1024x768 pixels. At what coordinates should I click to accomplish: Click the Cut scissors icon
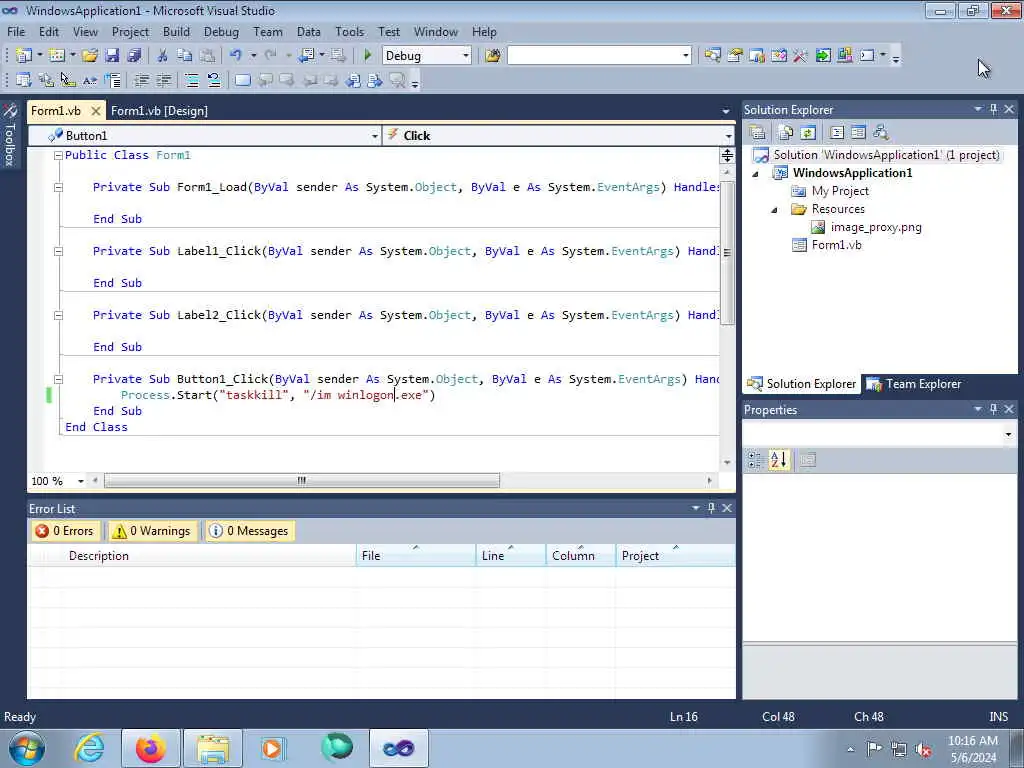click(162, 56)
